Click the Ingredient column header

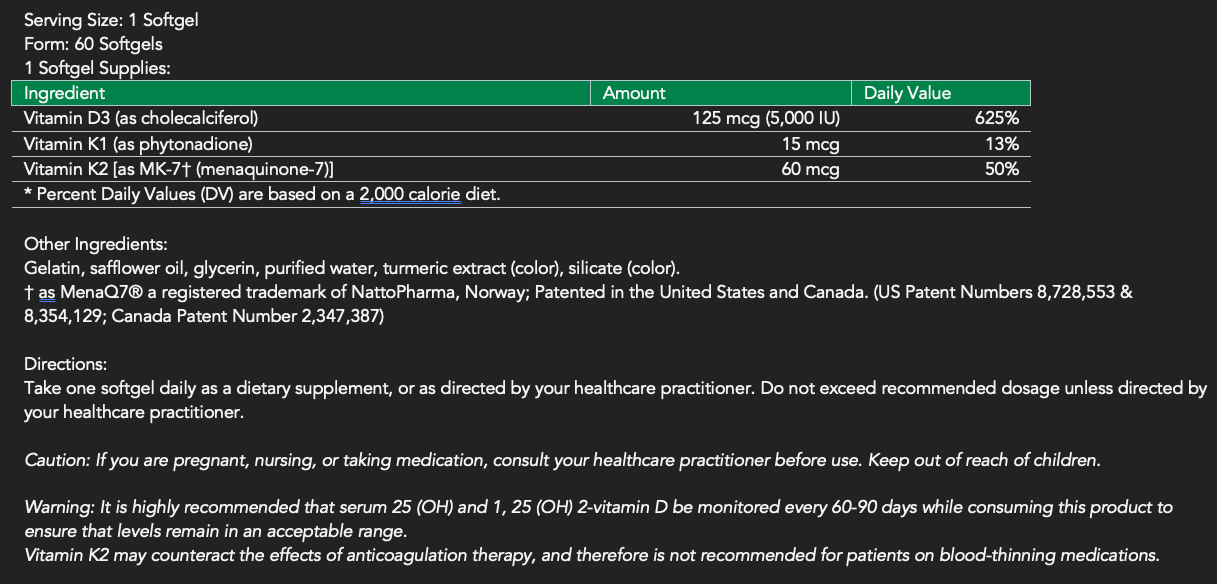coord(64,93)
